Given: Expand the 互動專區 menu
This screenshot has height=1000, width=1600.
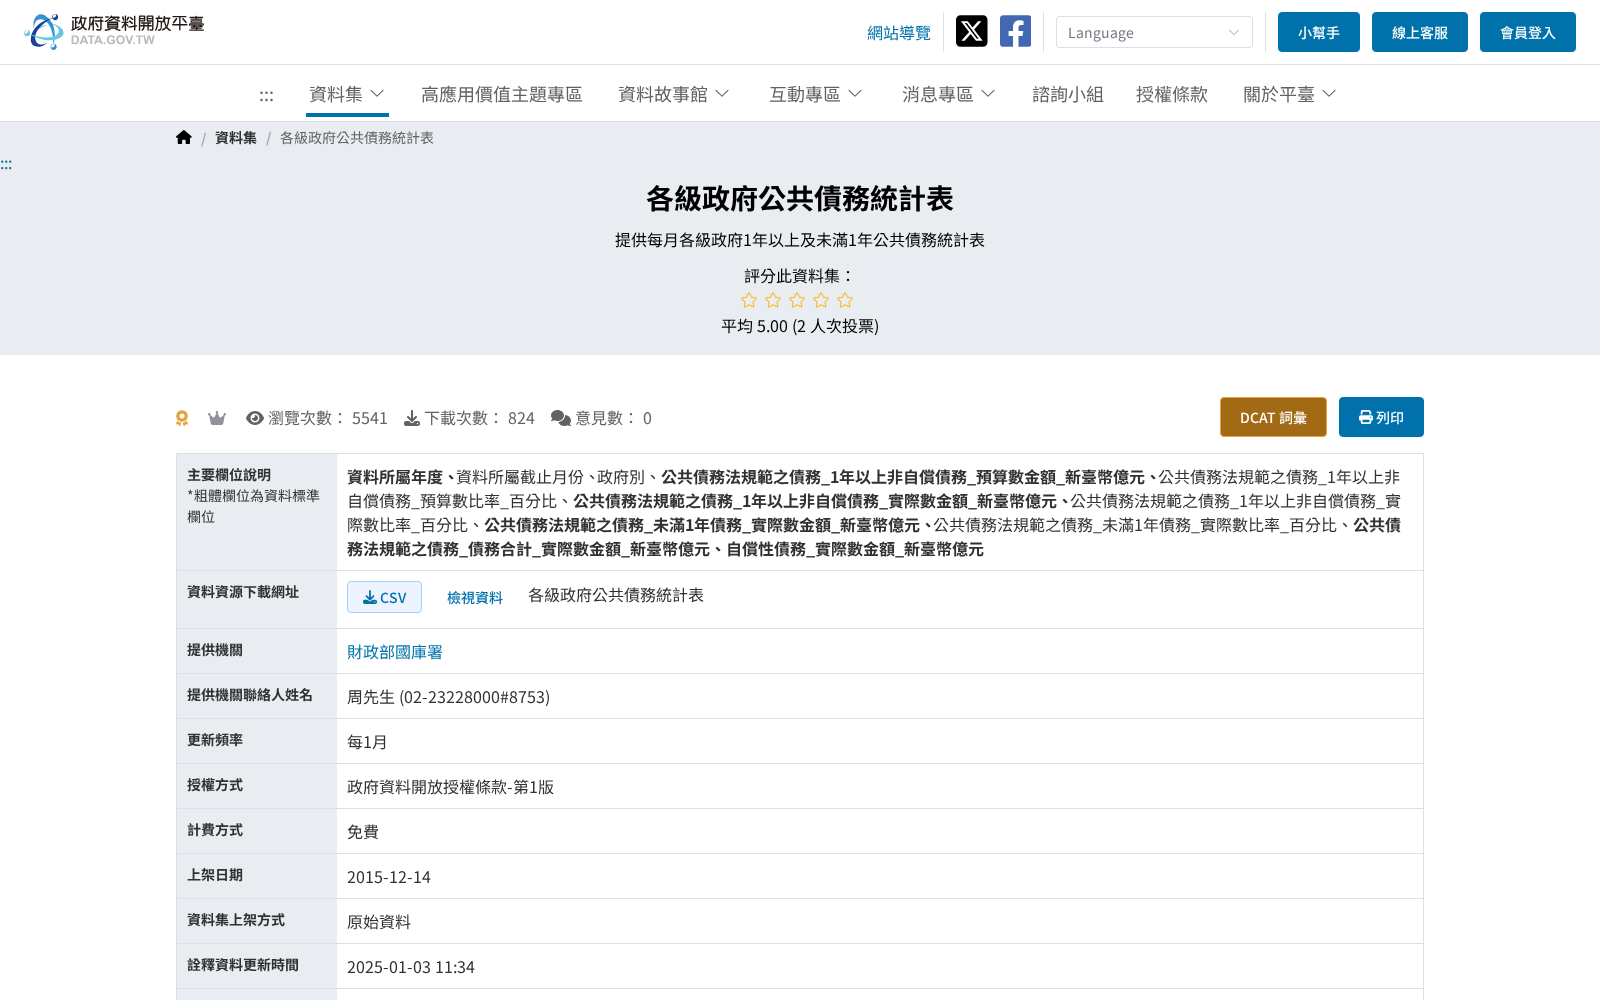Looking at the screenshot, I should (816, 94).
